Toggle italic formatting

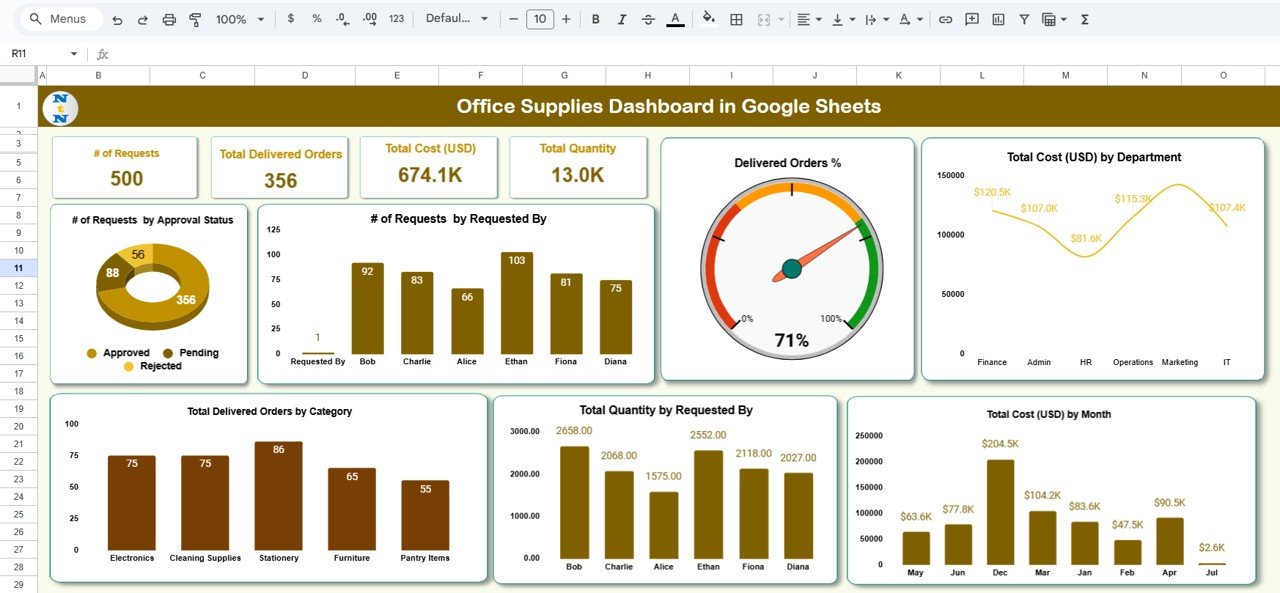click(x=622, y=19)
